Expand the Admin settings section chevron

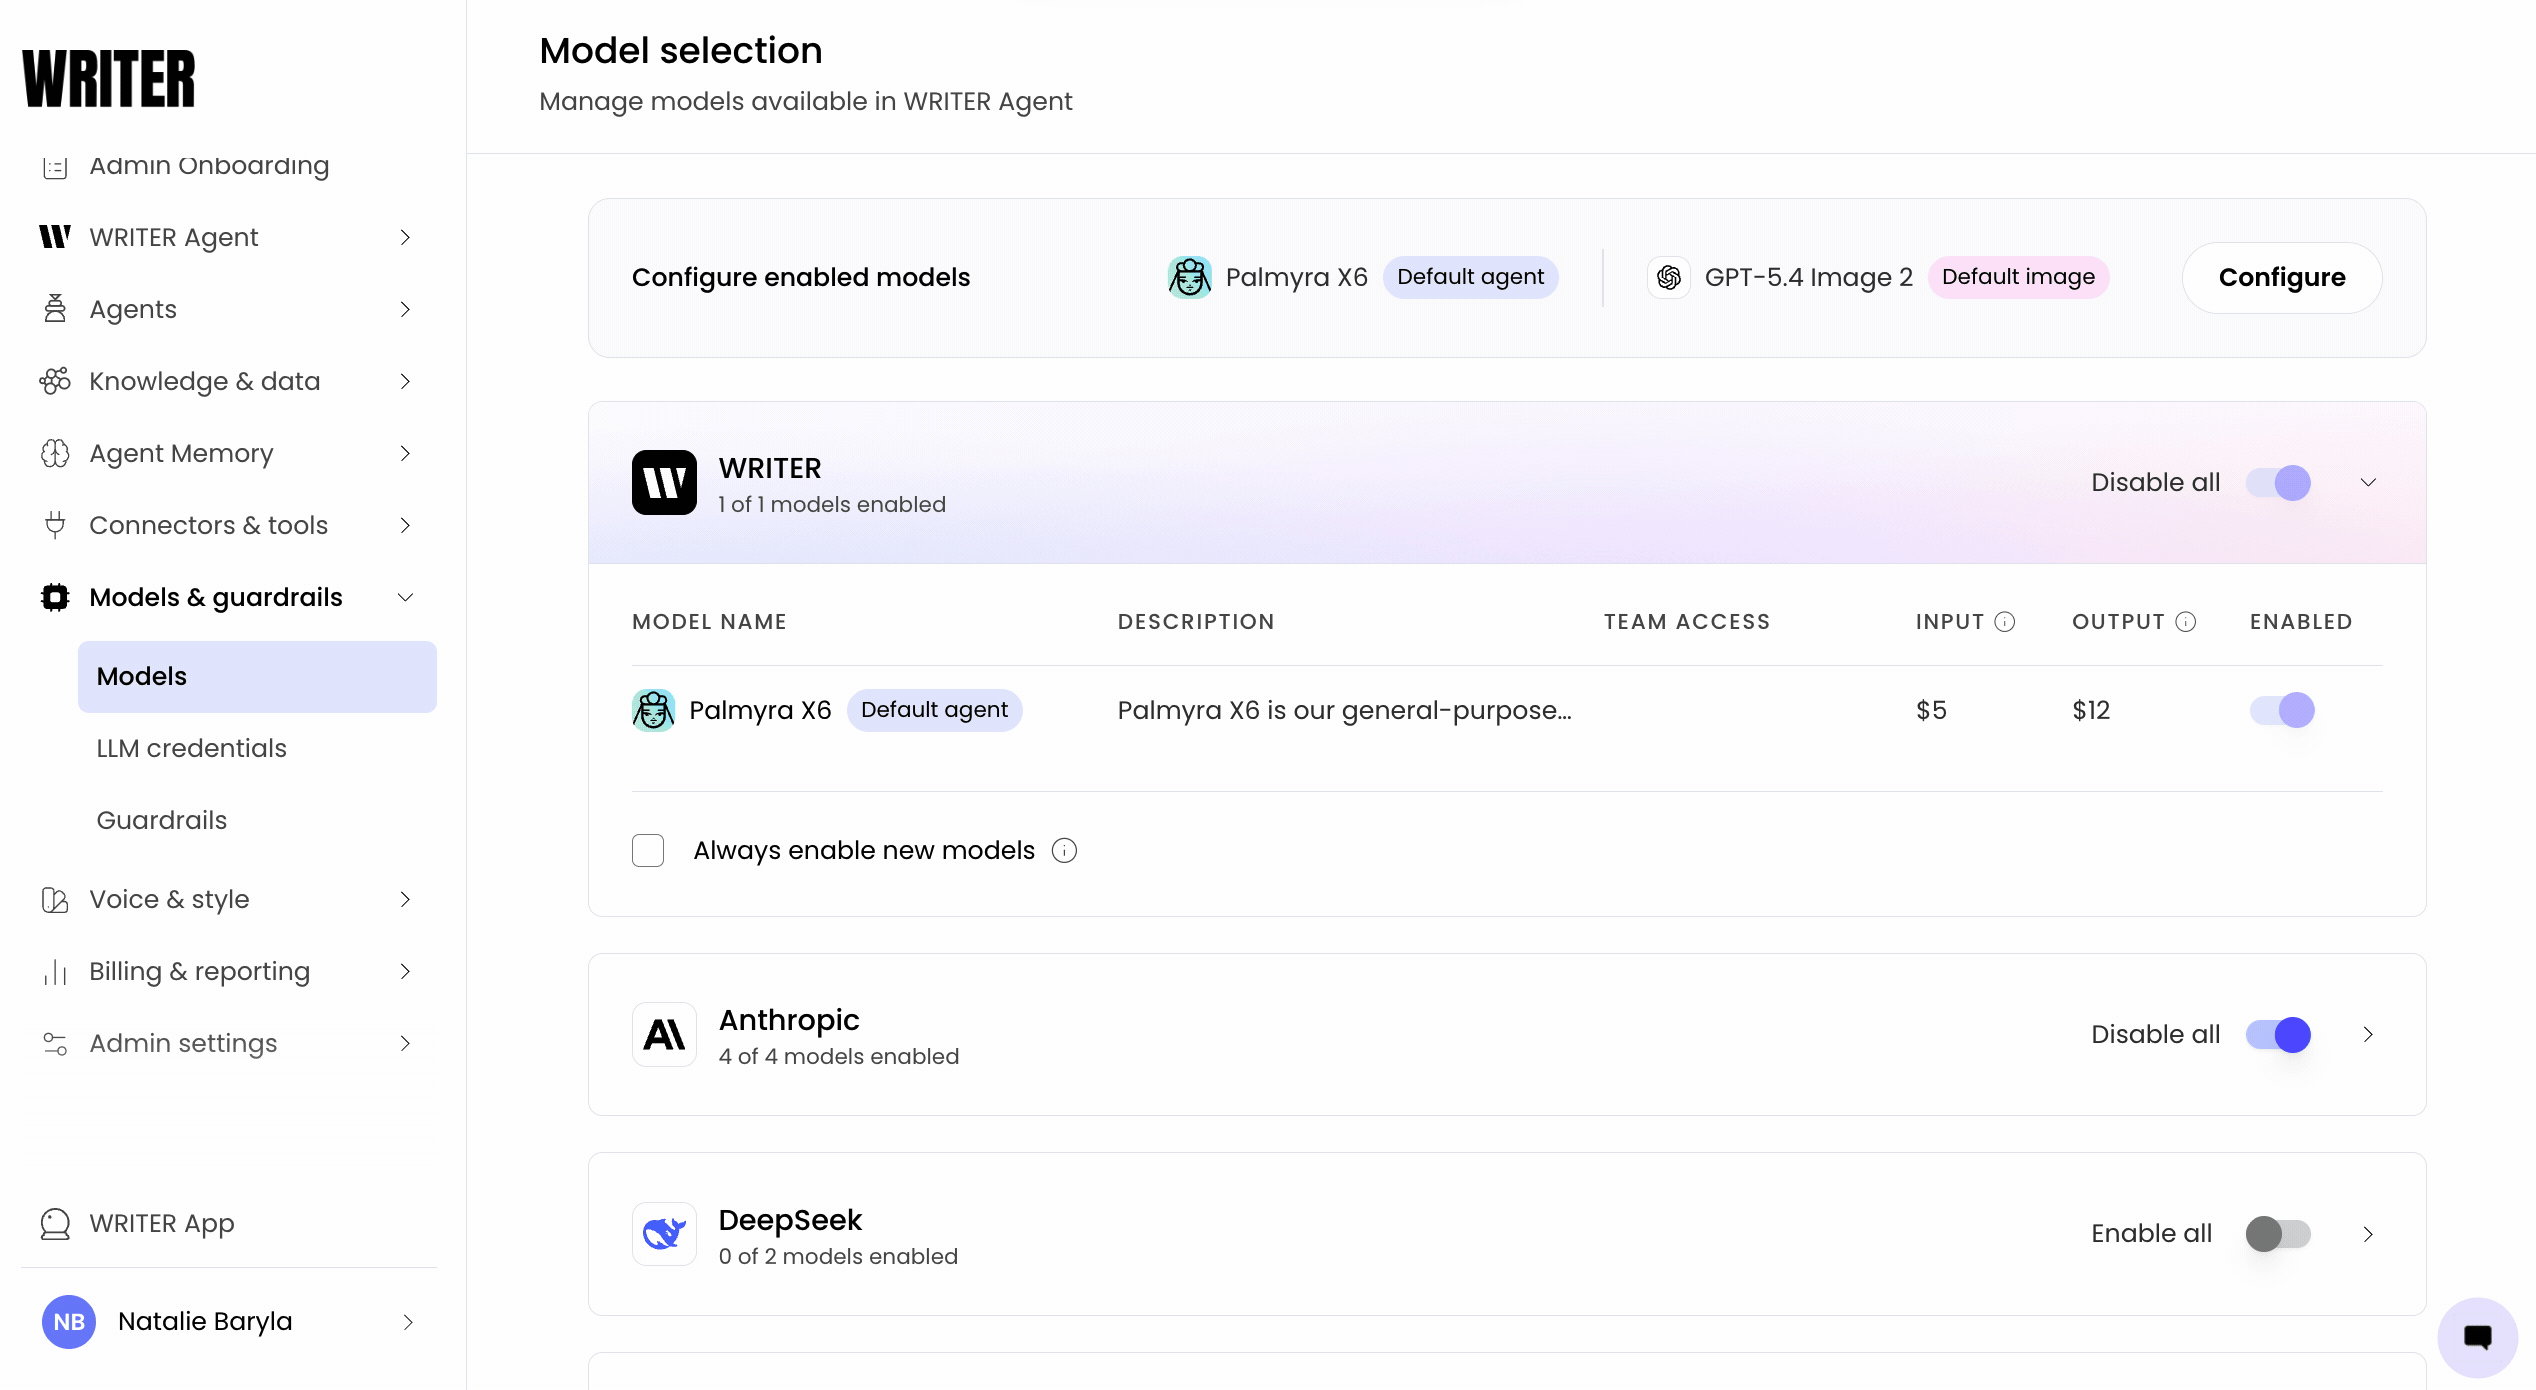pos(405,1043)
